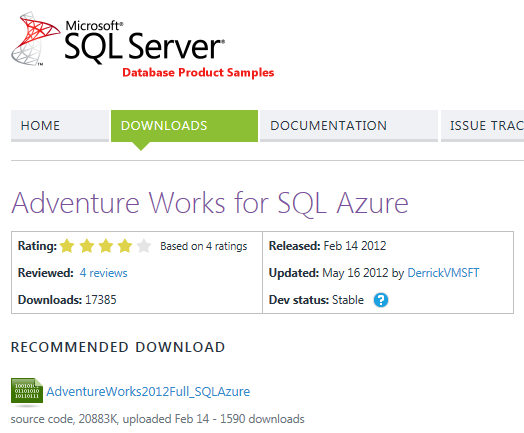Viewport: 524px width, 433px height.
Task: Click Released: Feb 14 2012 text
Action: click(x=328, y=246)
